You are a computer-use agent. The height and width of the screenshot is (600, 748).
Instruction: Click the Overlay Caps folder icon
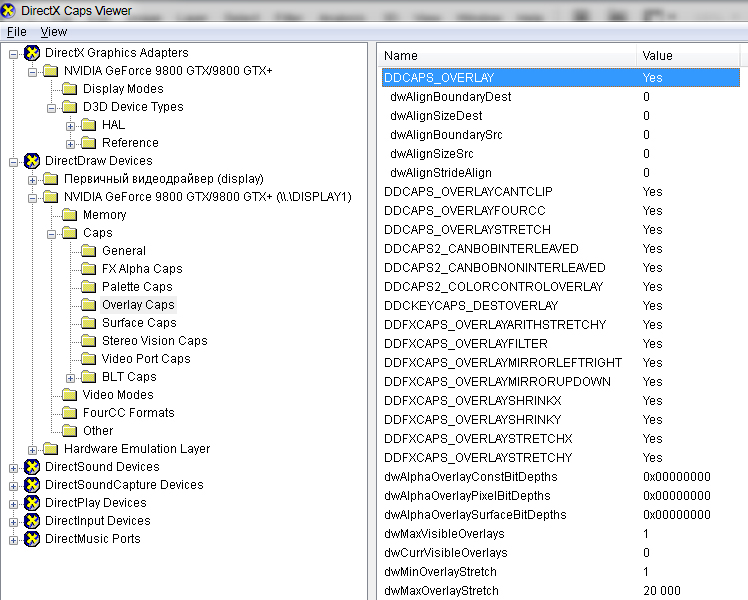pos(89,305)
